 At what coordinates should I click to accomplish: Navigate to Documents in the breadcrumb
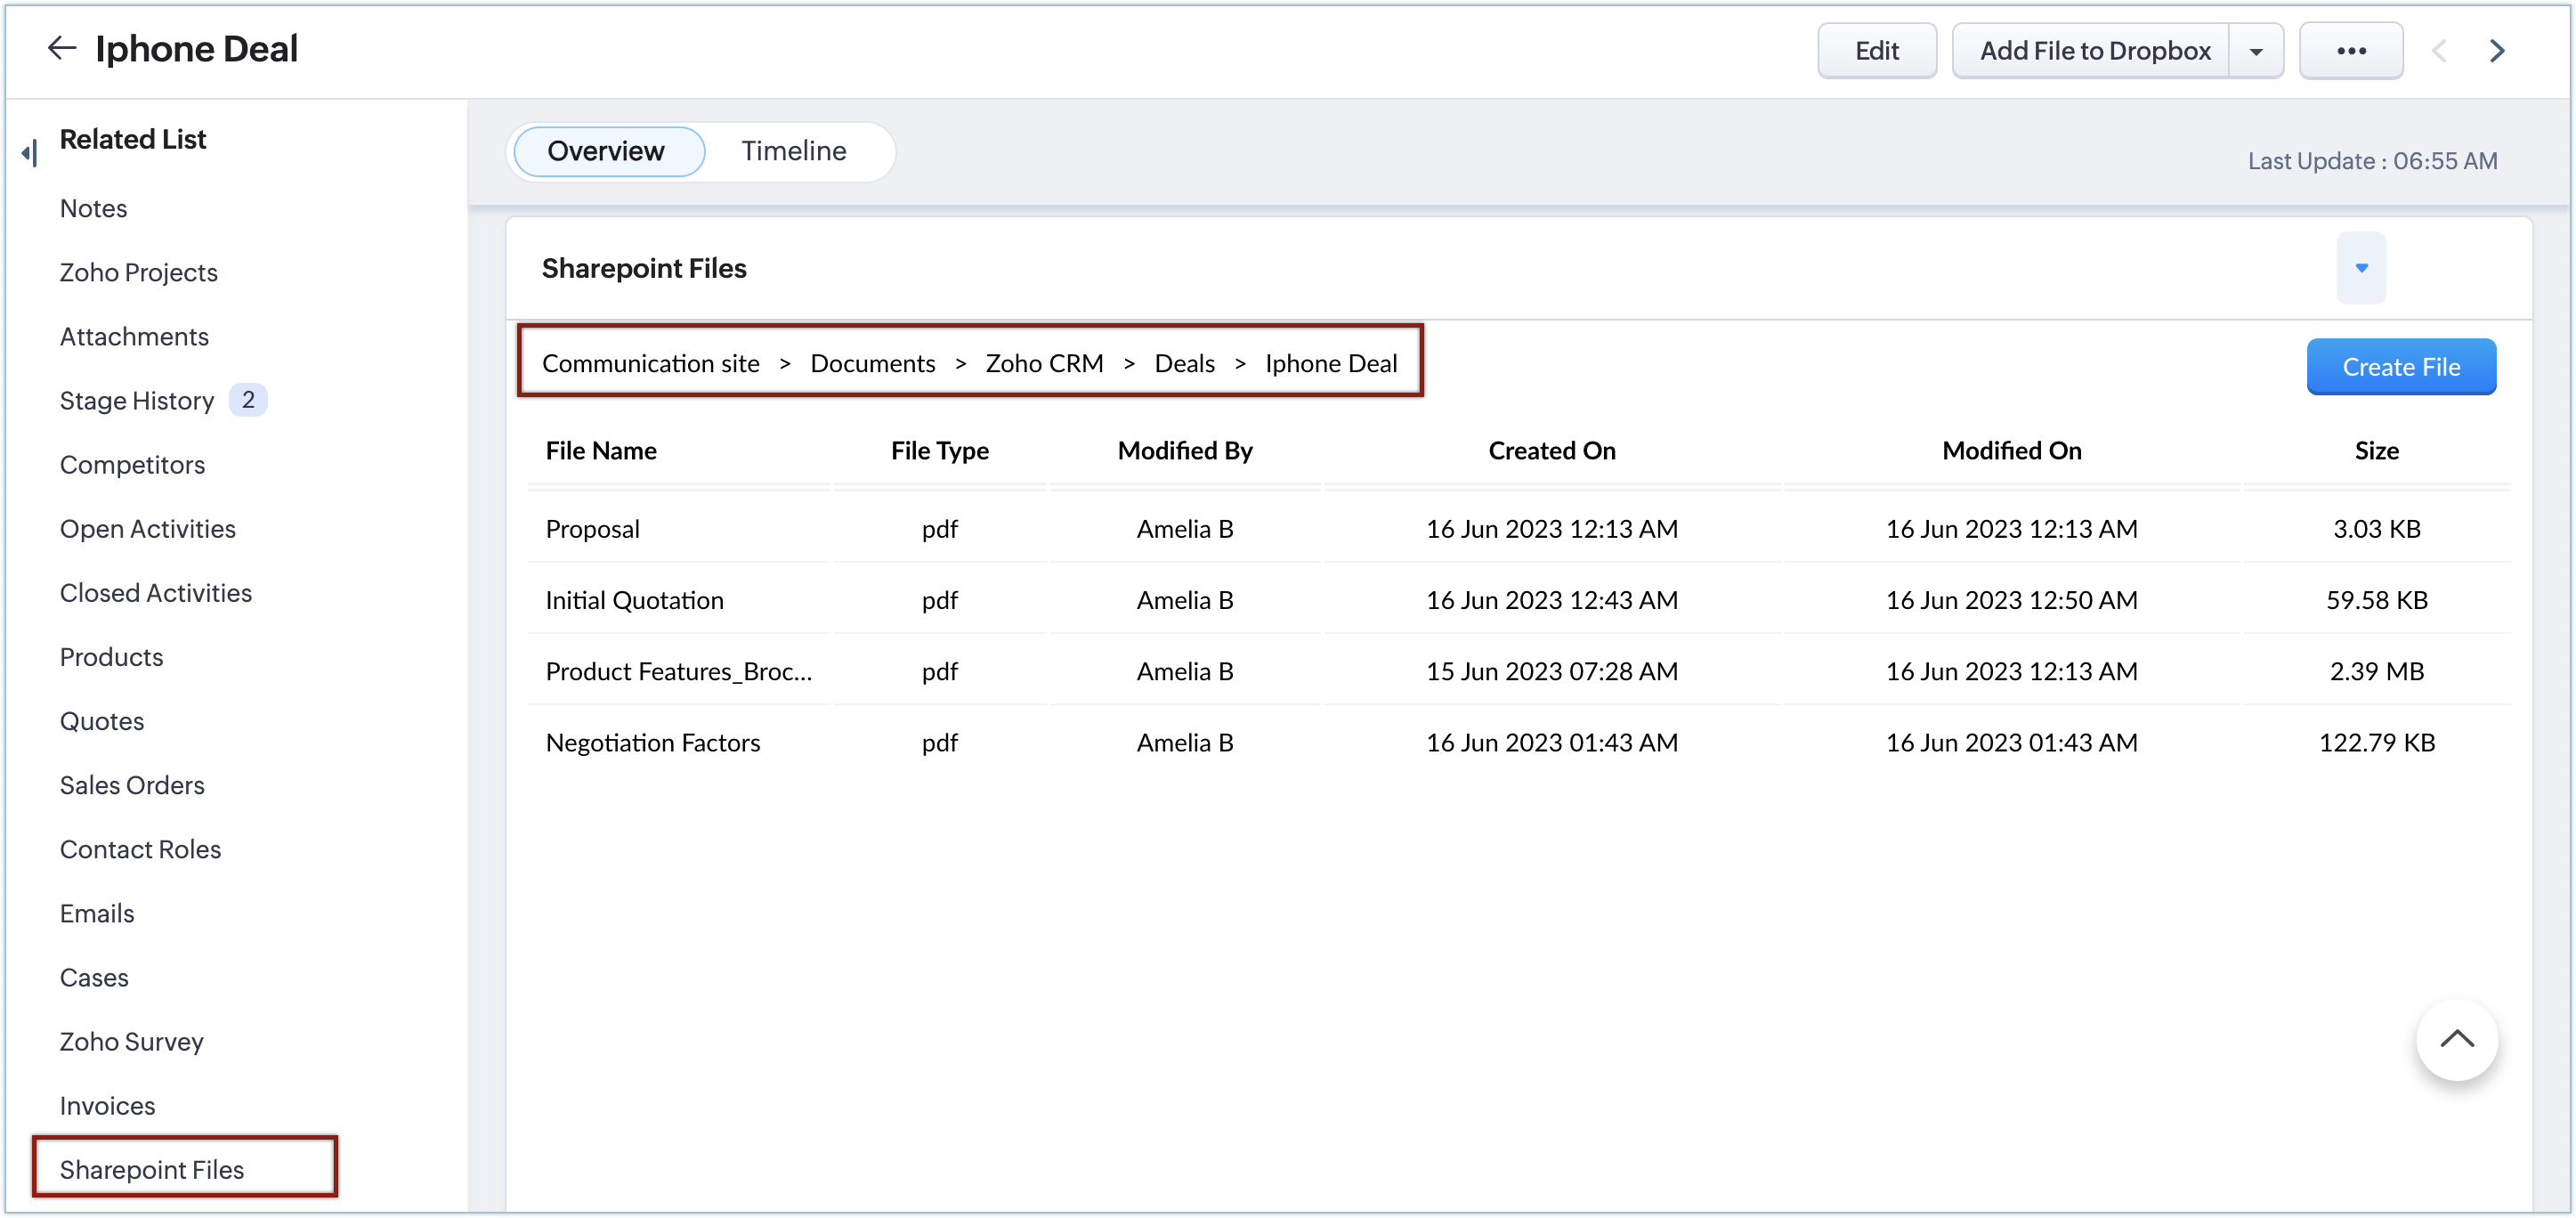click(x=872, y=363)
